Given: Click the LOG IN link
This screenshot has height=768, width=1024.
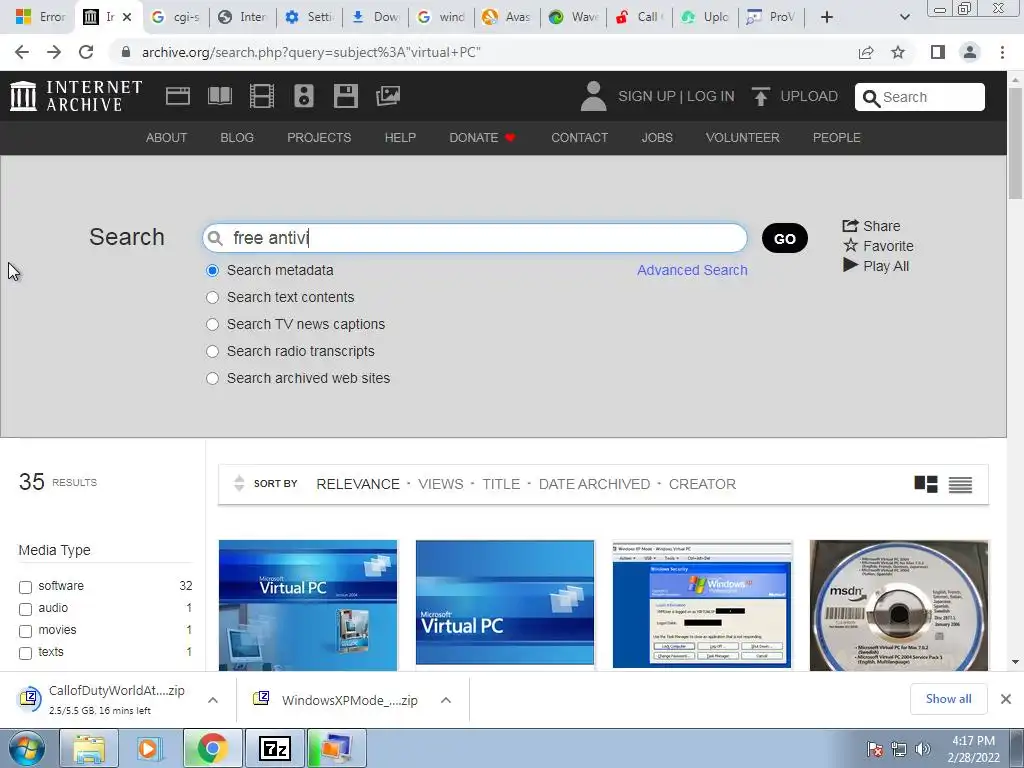Looking at the screenshot, I should [711, 96].
